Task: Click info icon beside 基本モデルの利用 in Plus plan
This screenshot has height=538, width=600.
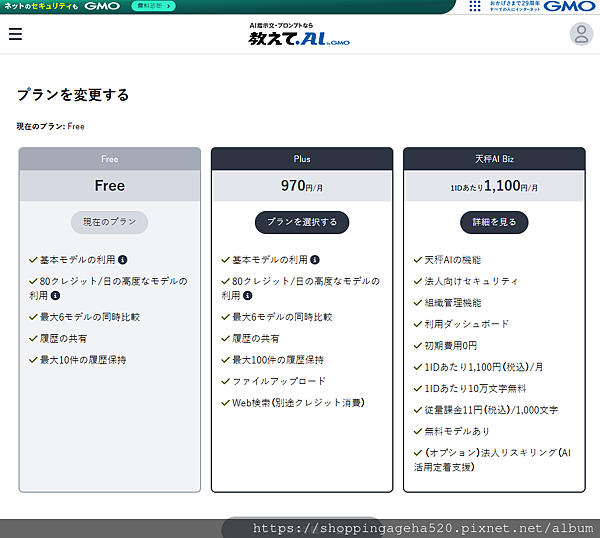Action: pos(315,260)
